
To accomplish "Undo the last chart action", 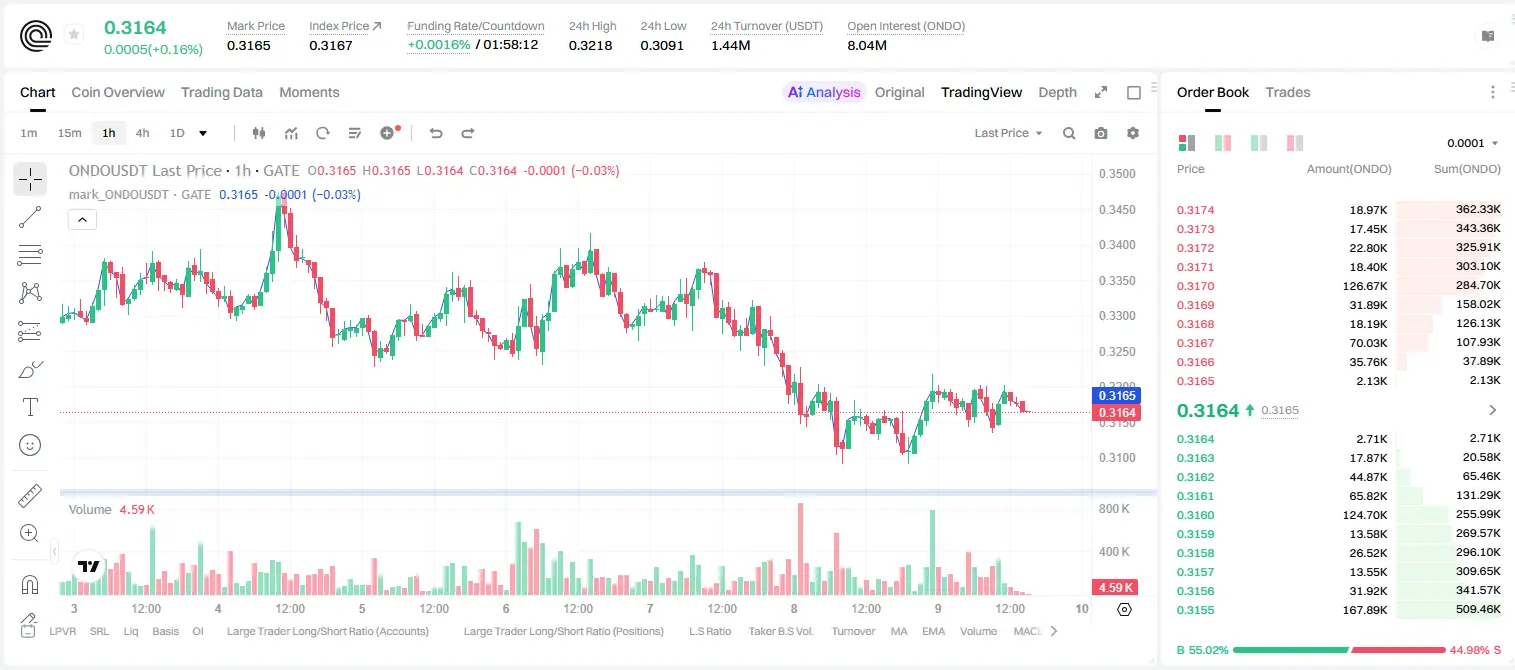I will (x=436, y=133).
